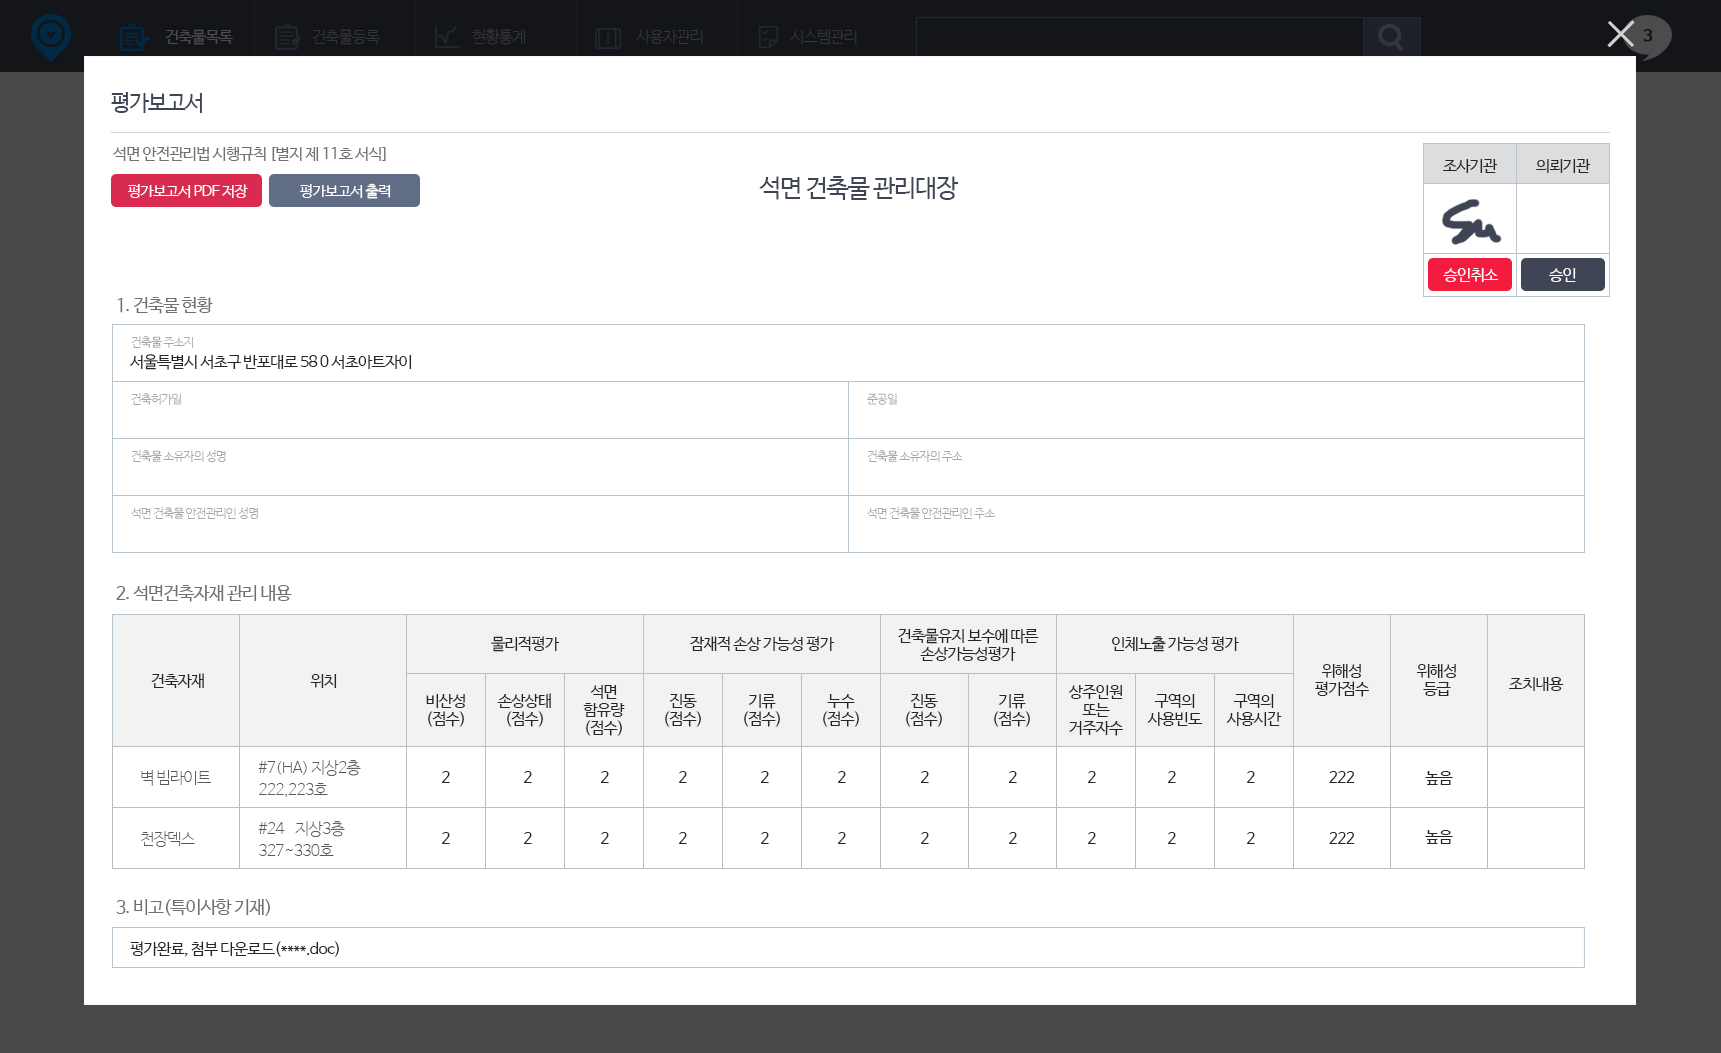Click the blue location pin logo
The height and width of the screenshot is (1053, 1721).
(51, 37)
